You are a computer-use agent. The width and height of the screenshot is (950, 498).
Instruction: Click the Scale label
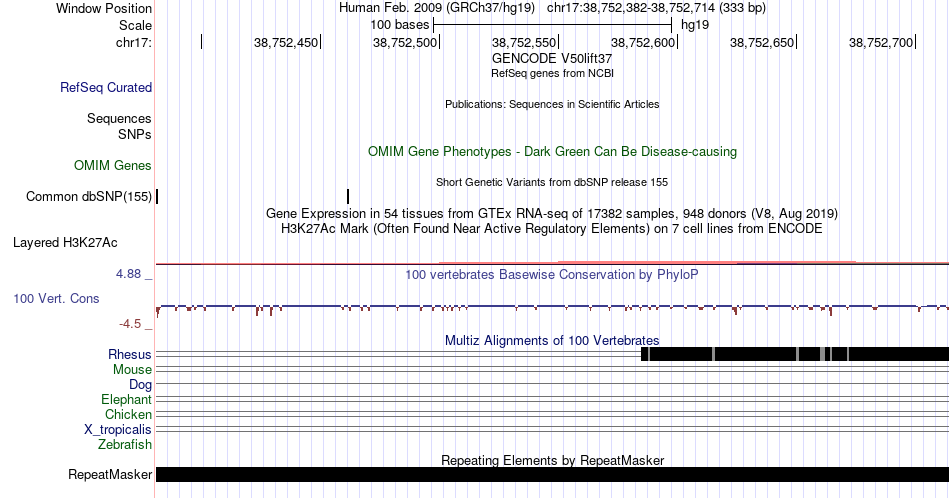click(135, 25)
